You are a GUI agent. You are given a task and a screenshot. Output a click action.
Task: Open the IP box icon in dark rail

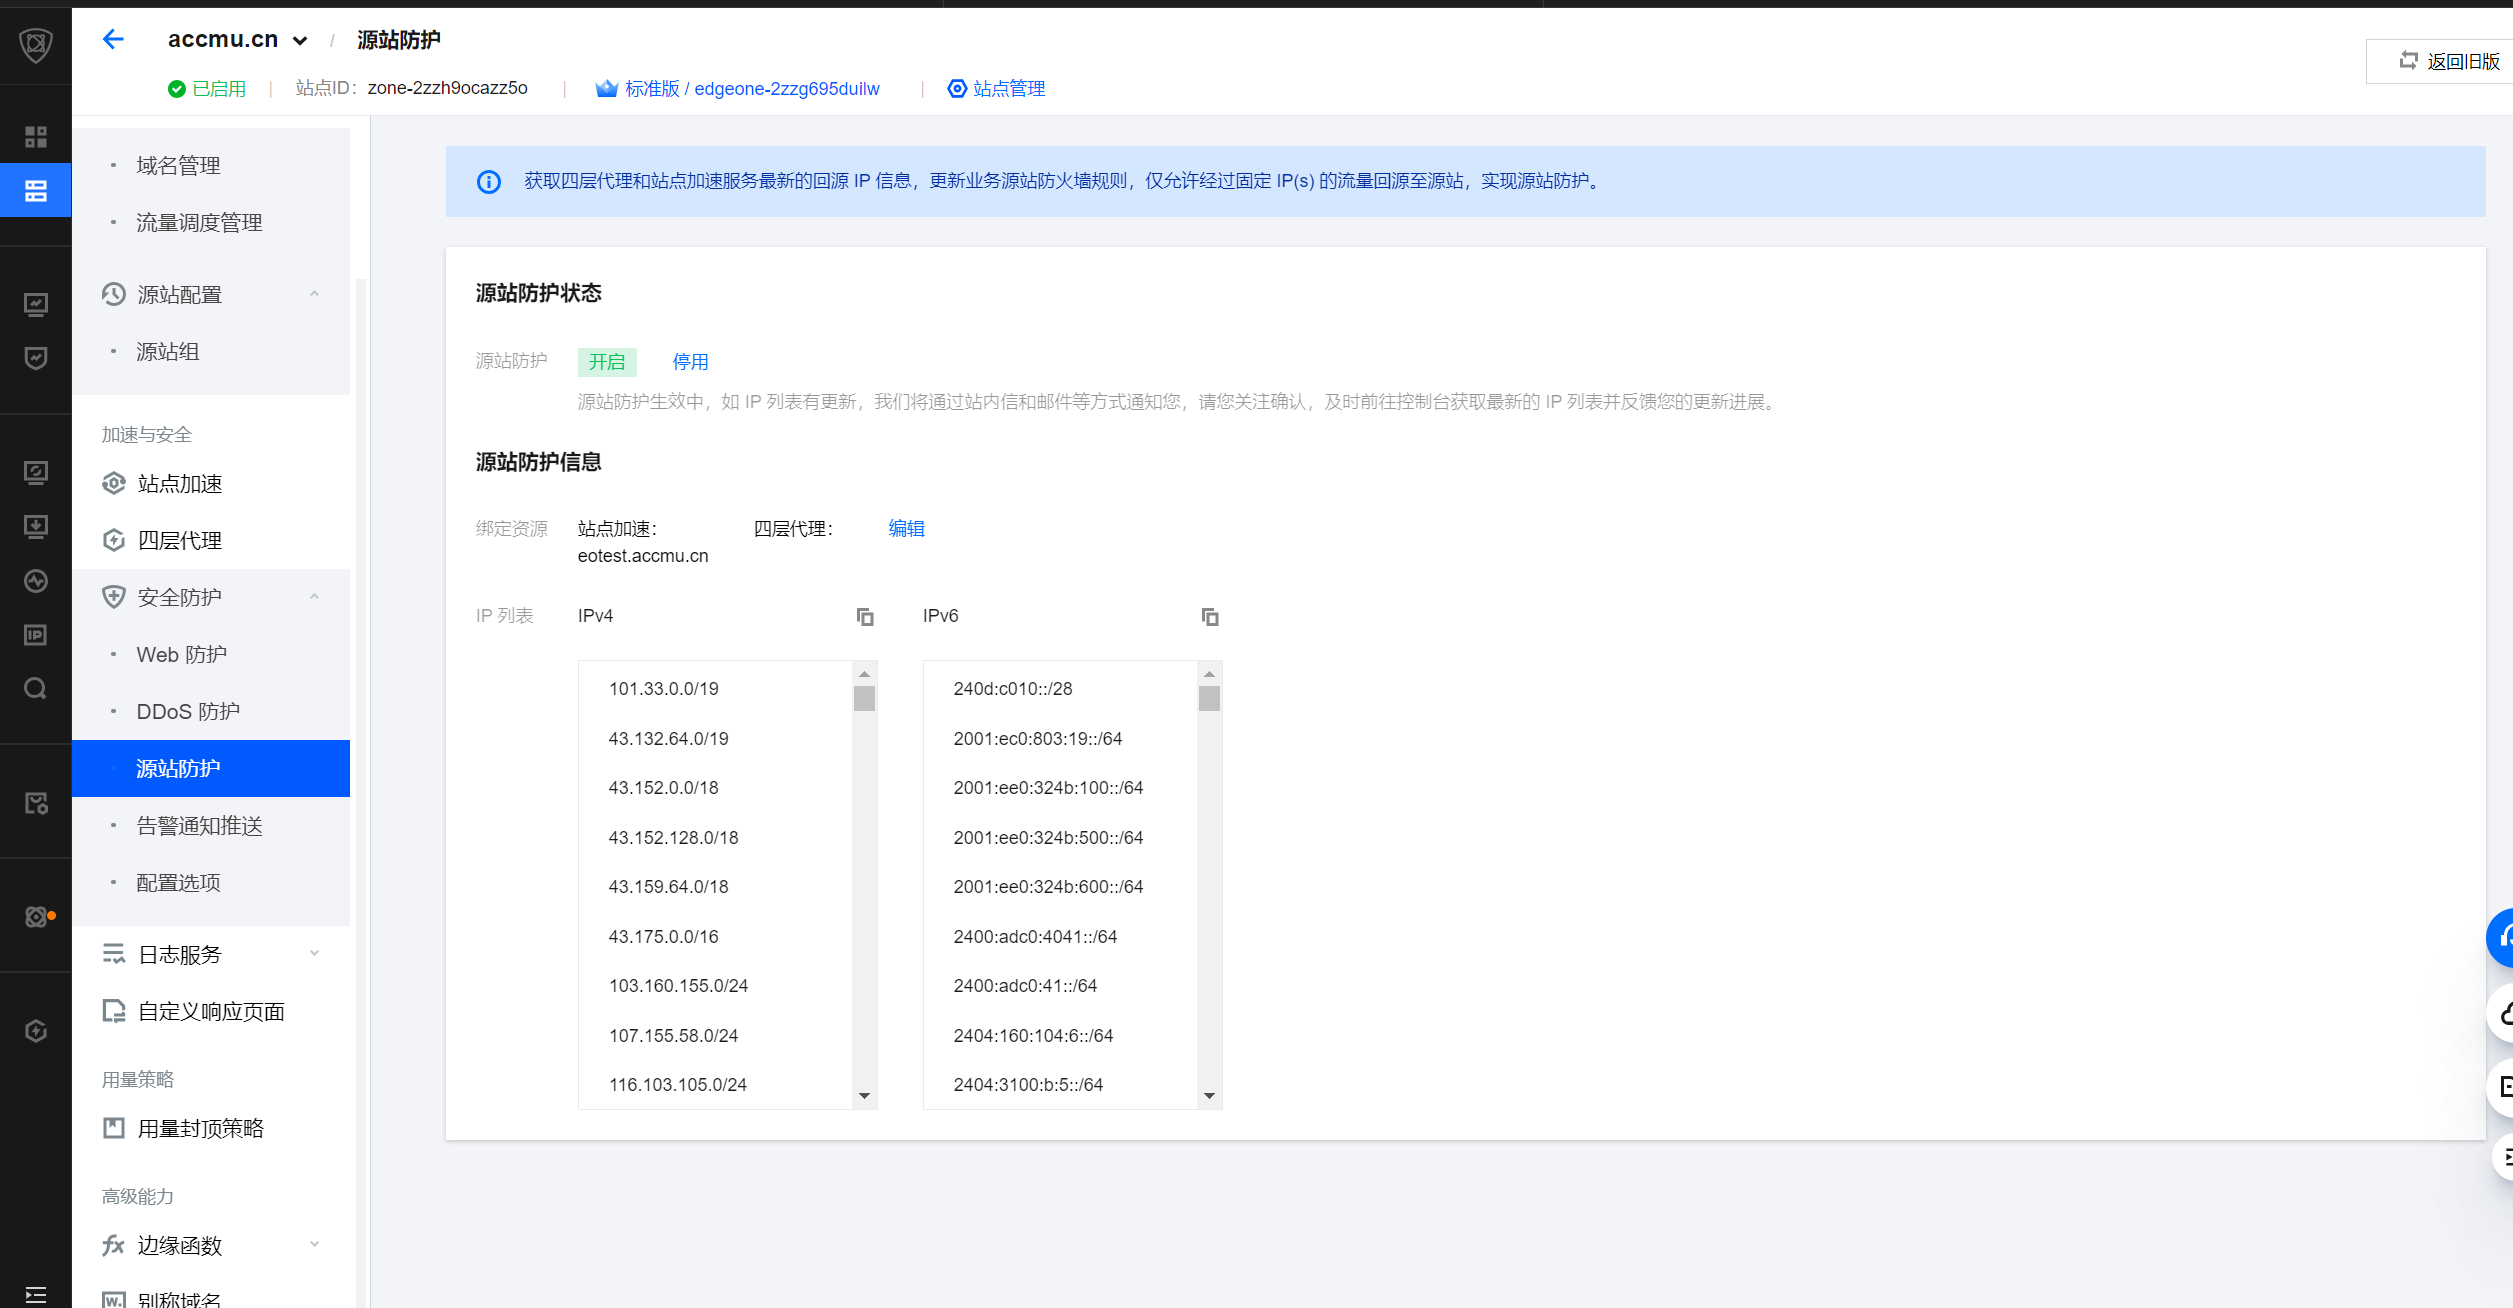[36, 635]
